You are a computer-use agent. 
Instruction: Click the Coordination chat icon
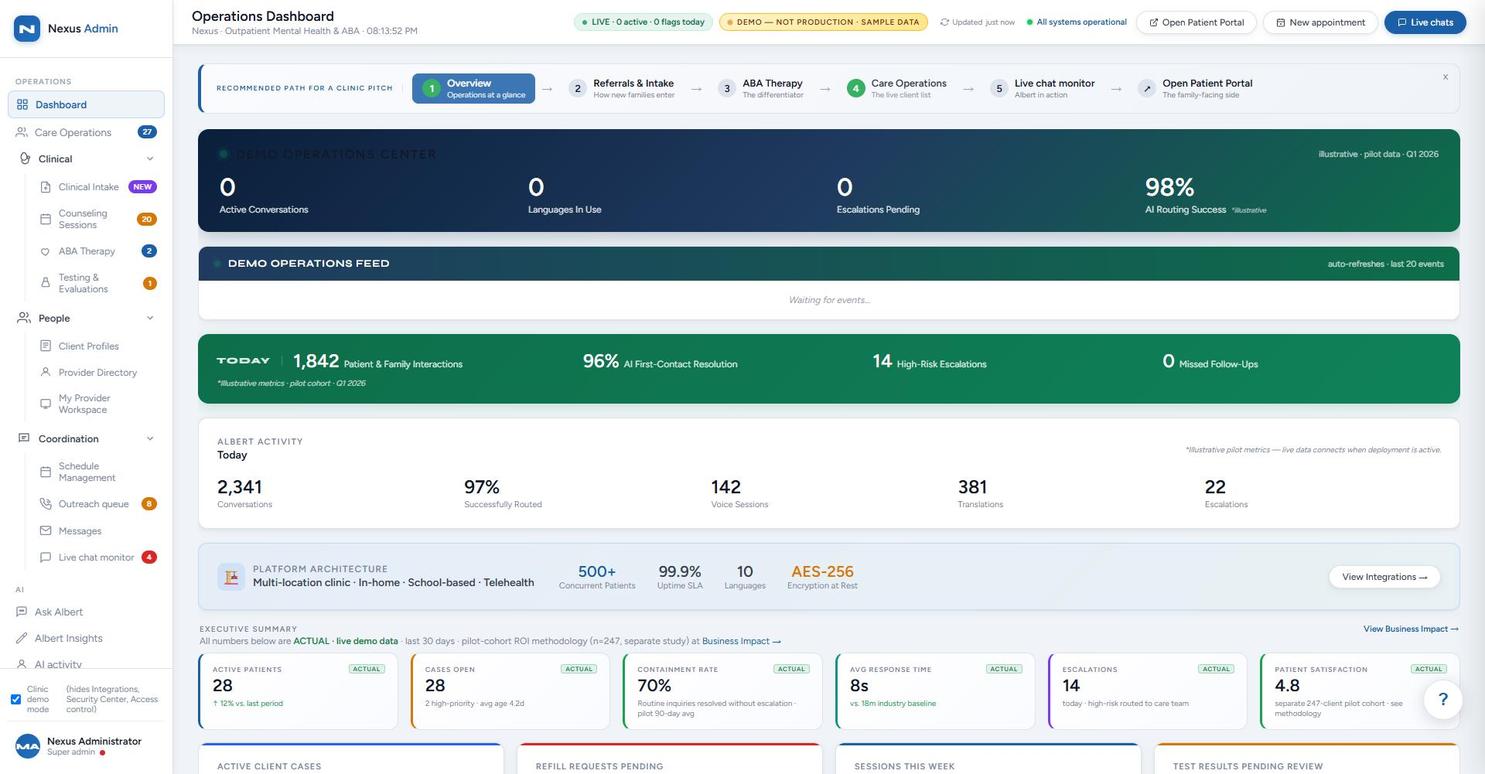pos(24,439)
